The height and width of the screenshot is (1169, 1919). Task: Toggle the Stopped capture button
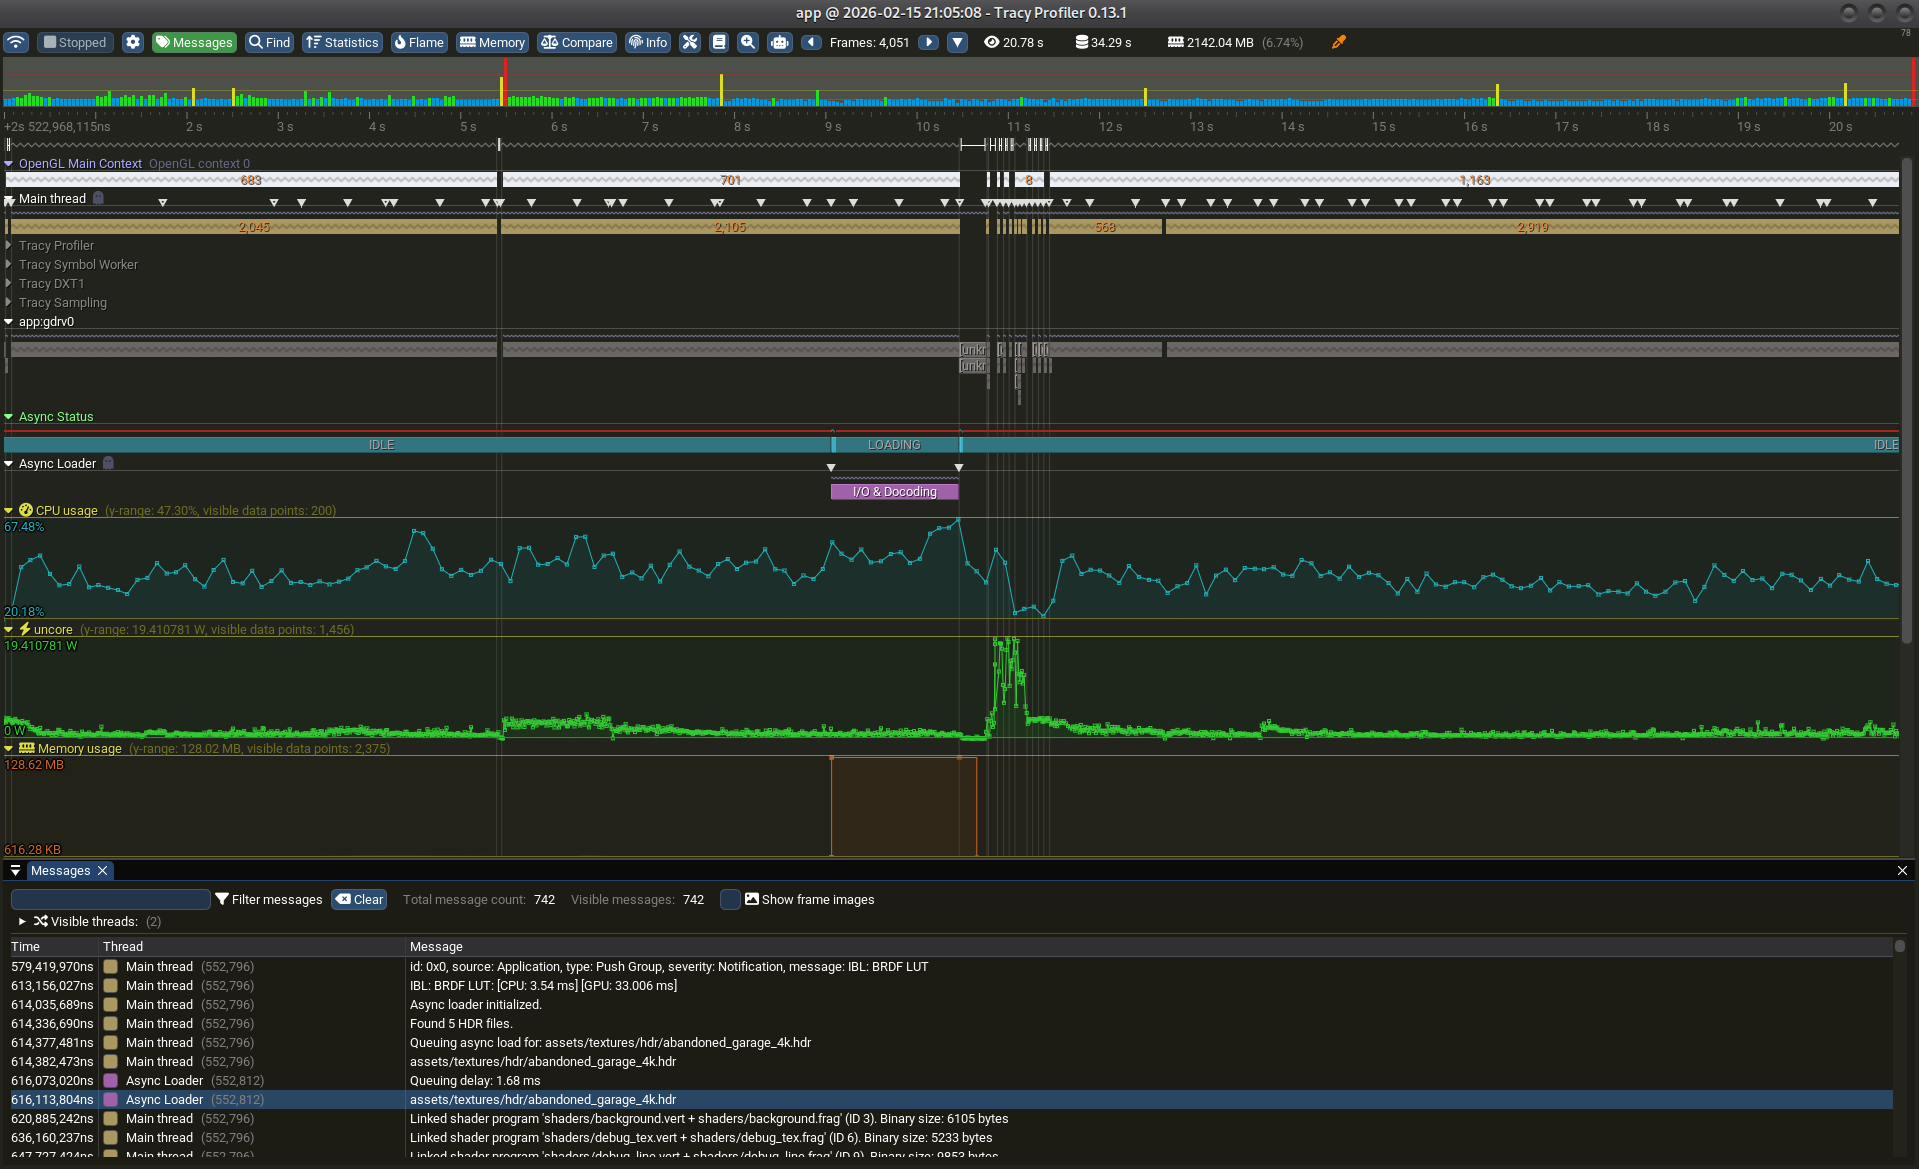pyautogui.click(x=74, y=42)
